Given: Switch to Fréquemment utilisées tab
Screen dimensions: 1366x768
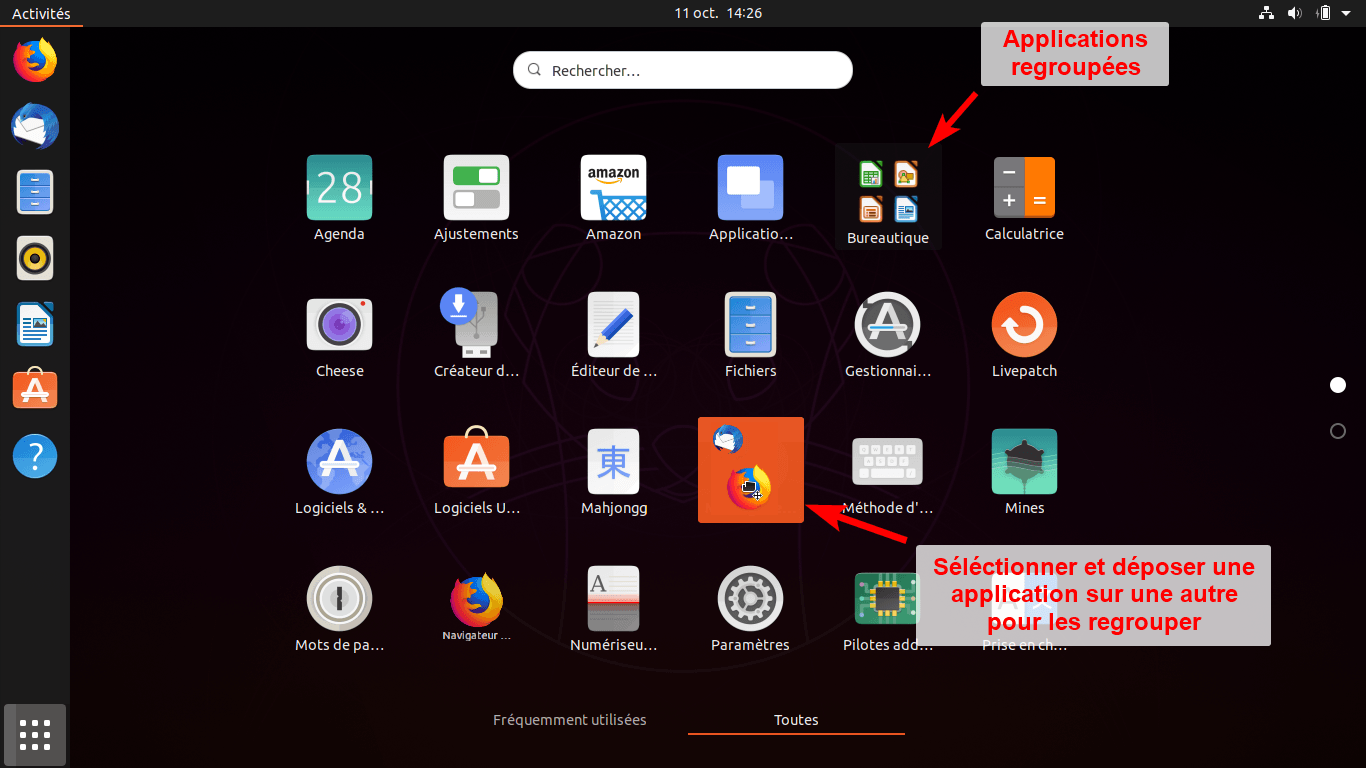Looking at the screenshot, I should 569,720.
